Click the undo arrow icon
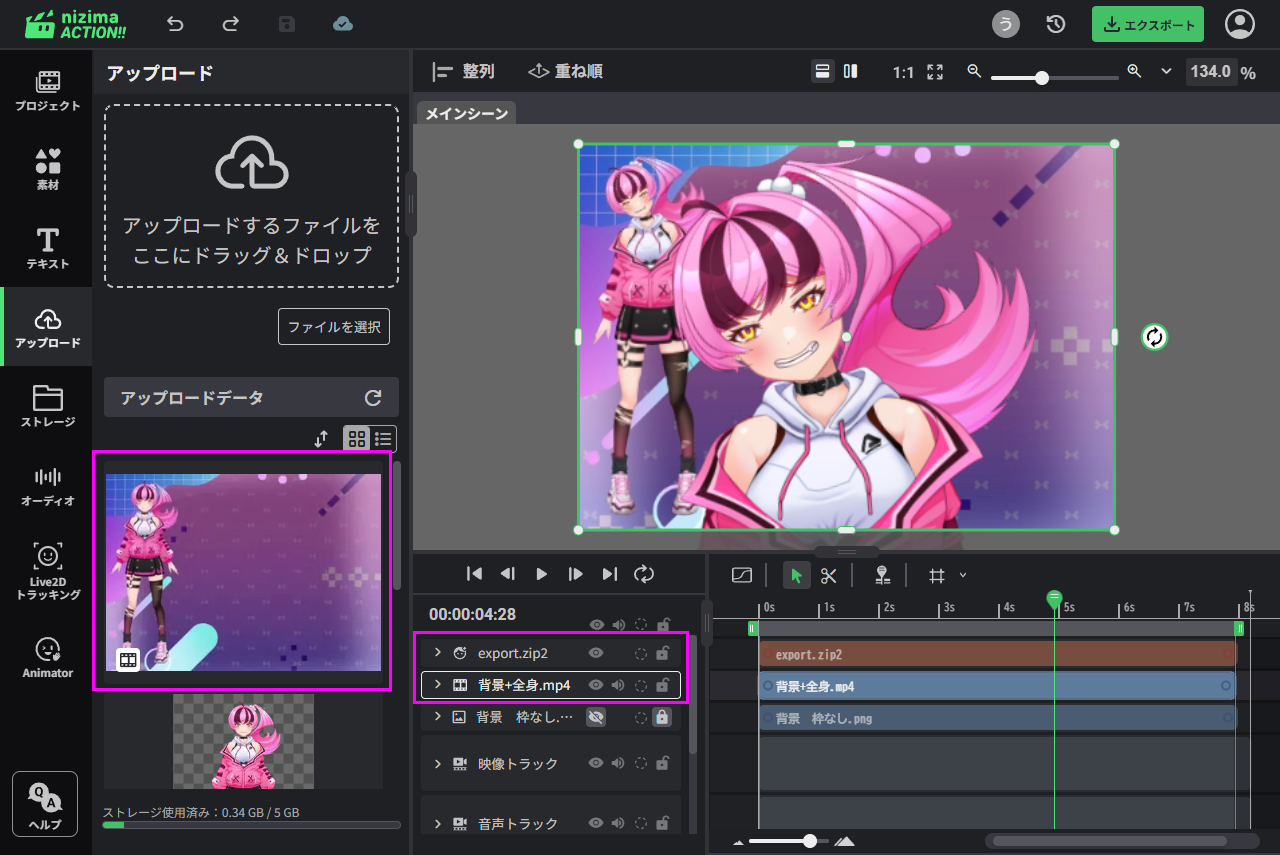1280x855 pixels. pos(175,24)
